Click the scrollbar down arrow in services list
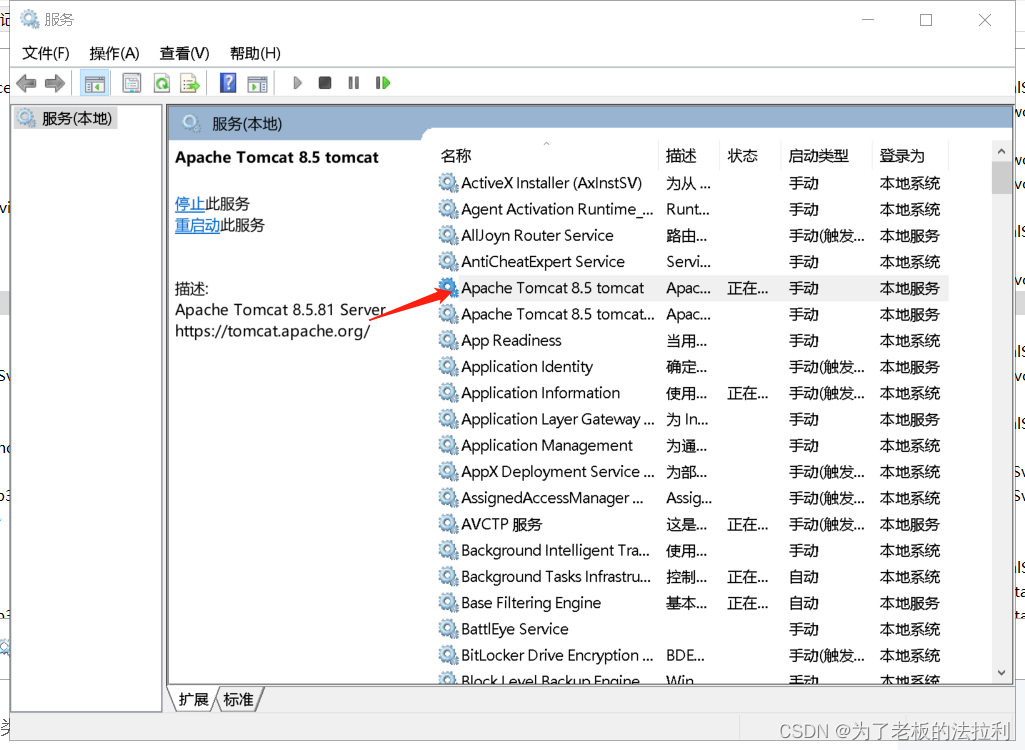The height and width of the screenshot is (750, 1025). pos(1001,673)
